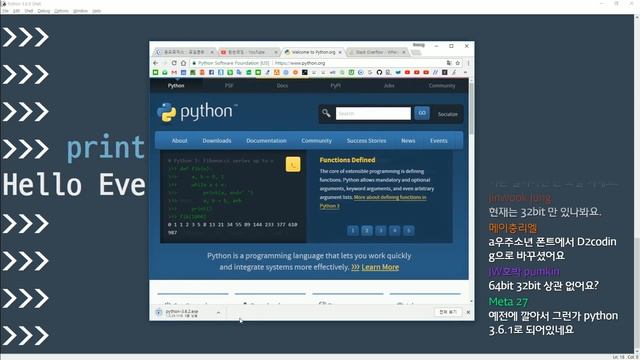Show slide 4 of the code carousel
The width and height of the screenshot is (640, 360).
[394, 231]
